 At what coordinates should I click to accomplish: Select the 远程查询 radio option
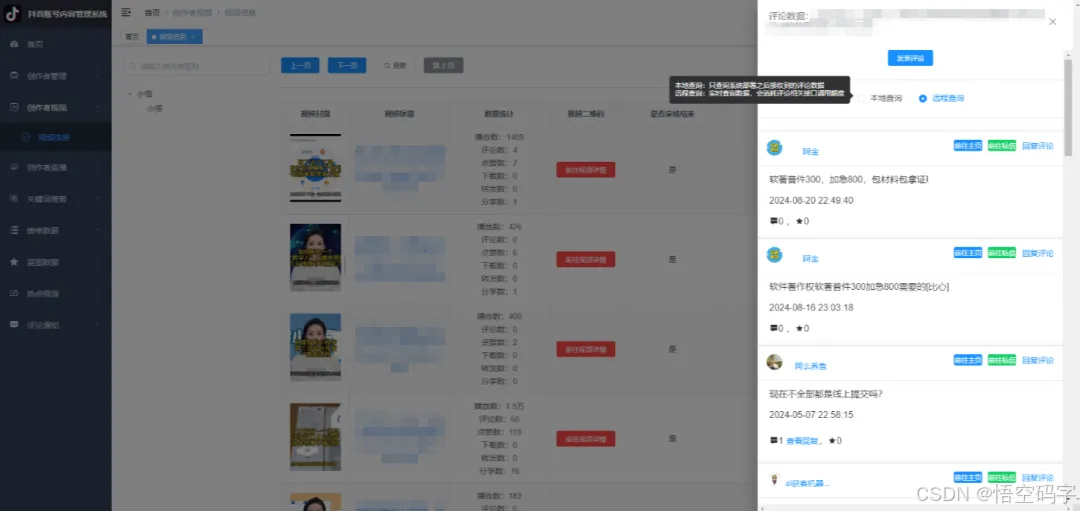[942, 98]
